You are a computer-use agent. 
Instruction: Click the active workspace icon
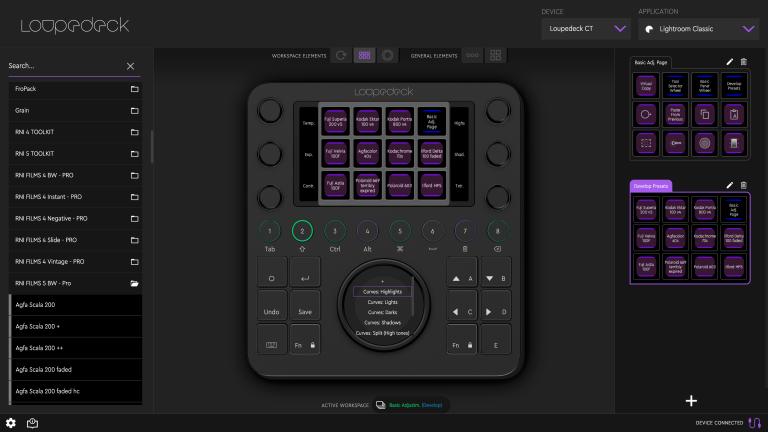click(x=381, y=405)
